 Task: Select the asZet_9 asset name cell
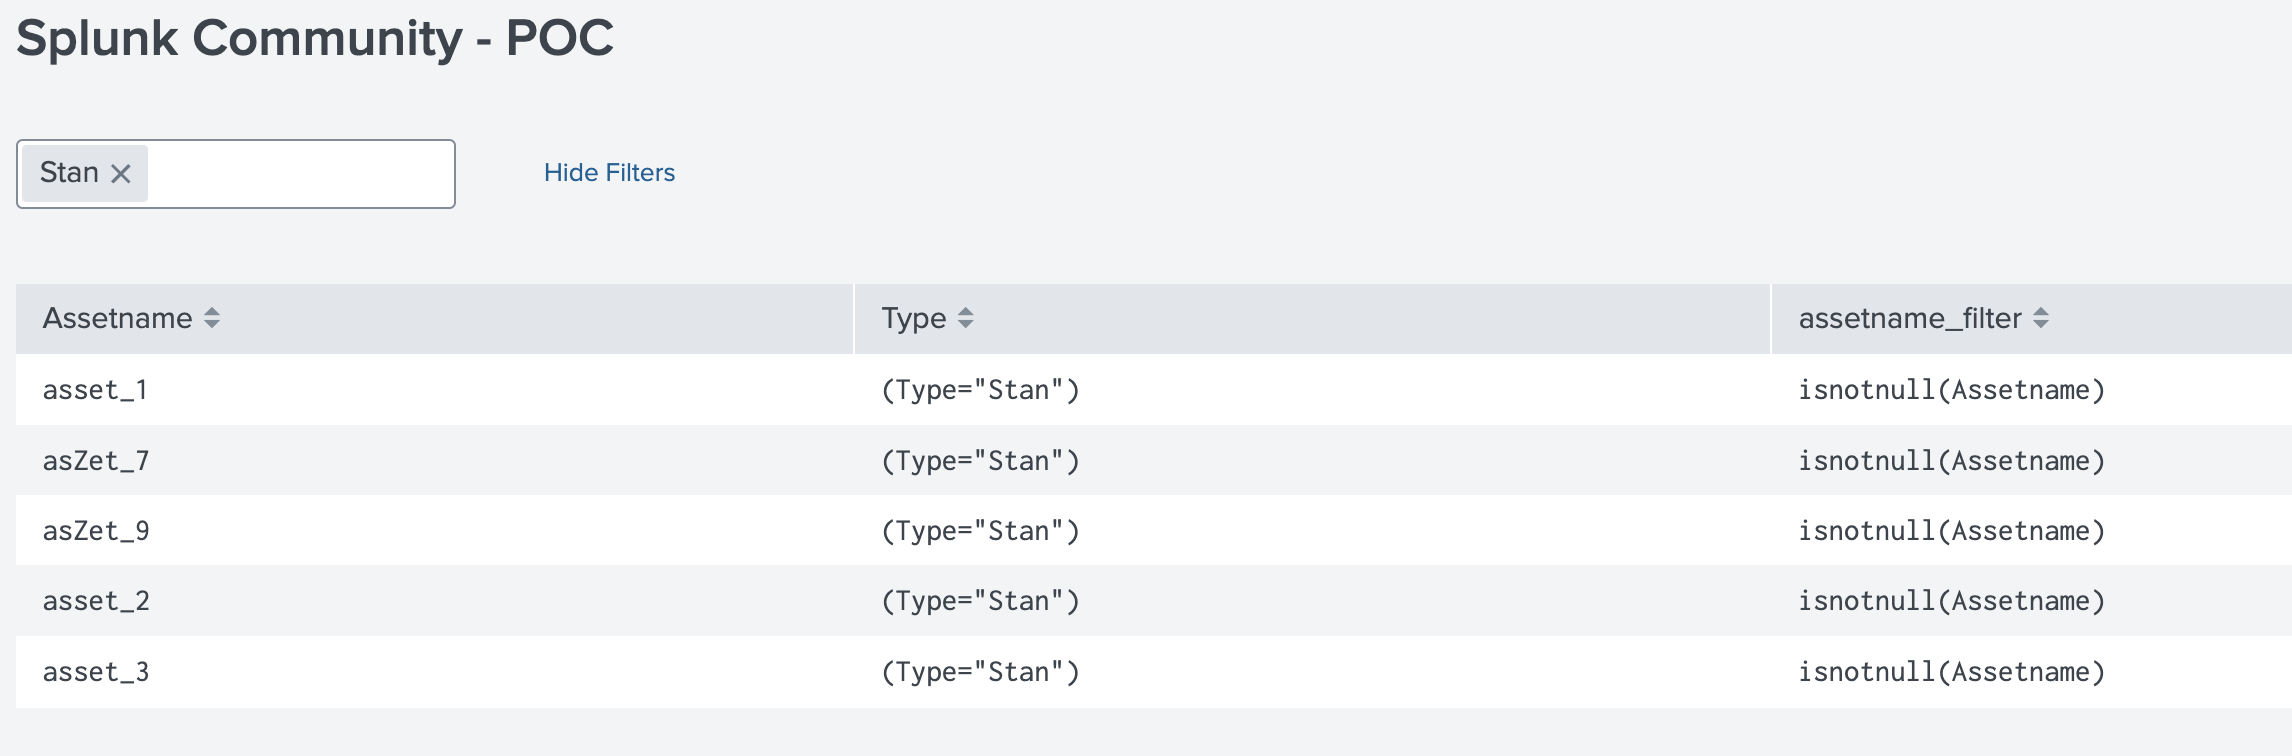[96, 531]
